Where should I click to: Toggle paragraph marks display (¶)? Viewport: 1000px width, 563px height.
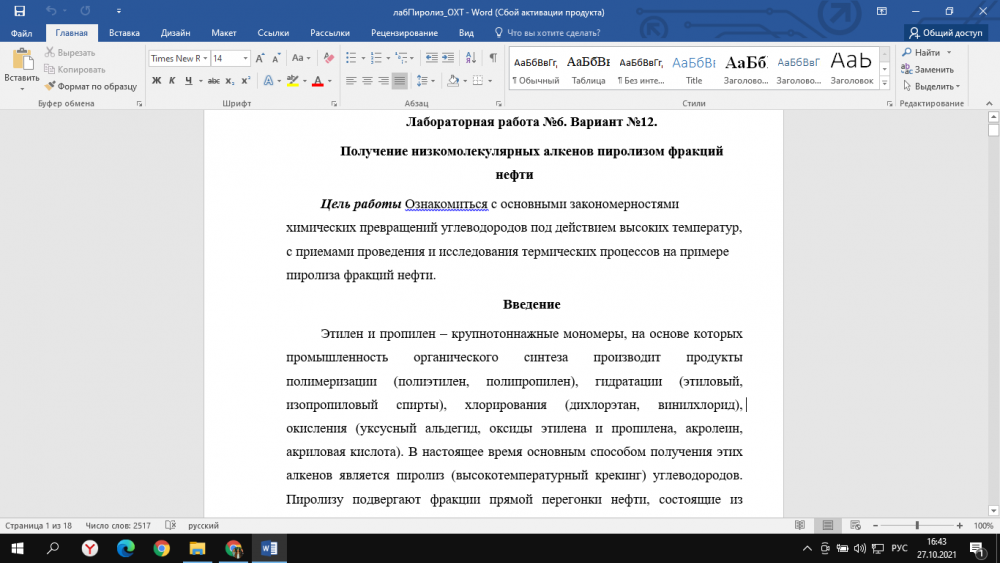[x=494, y=58]
